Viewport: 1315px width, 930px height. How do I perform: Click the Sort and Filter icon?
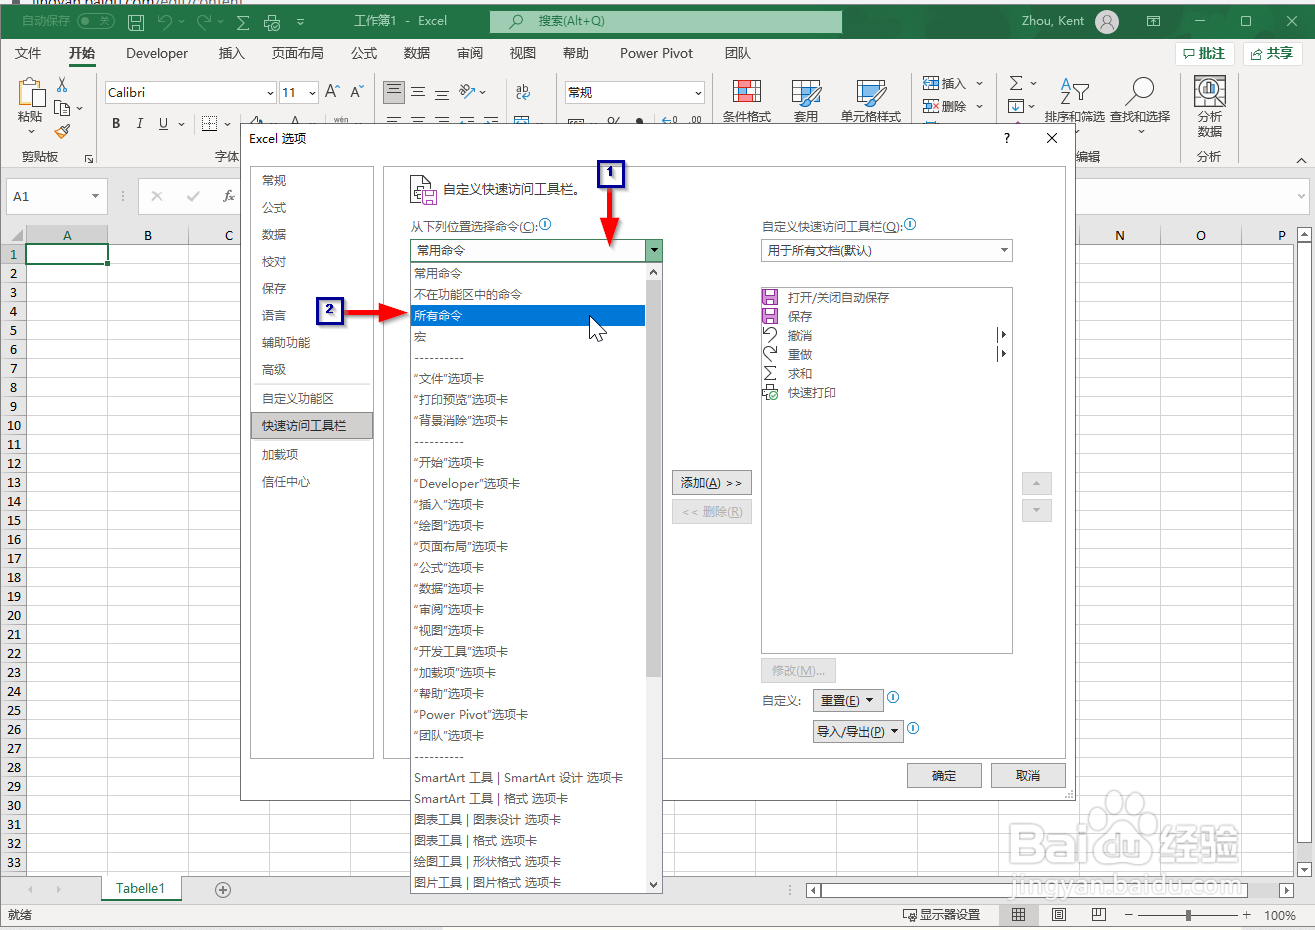[1074, 92]
